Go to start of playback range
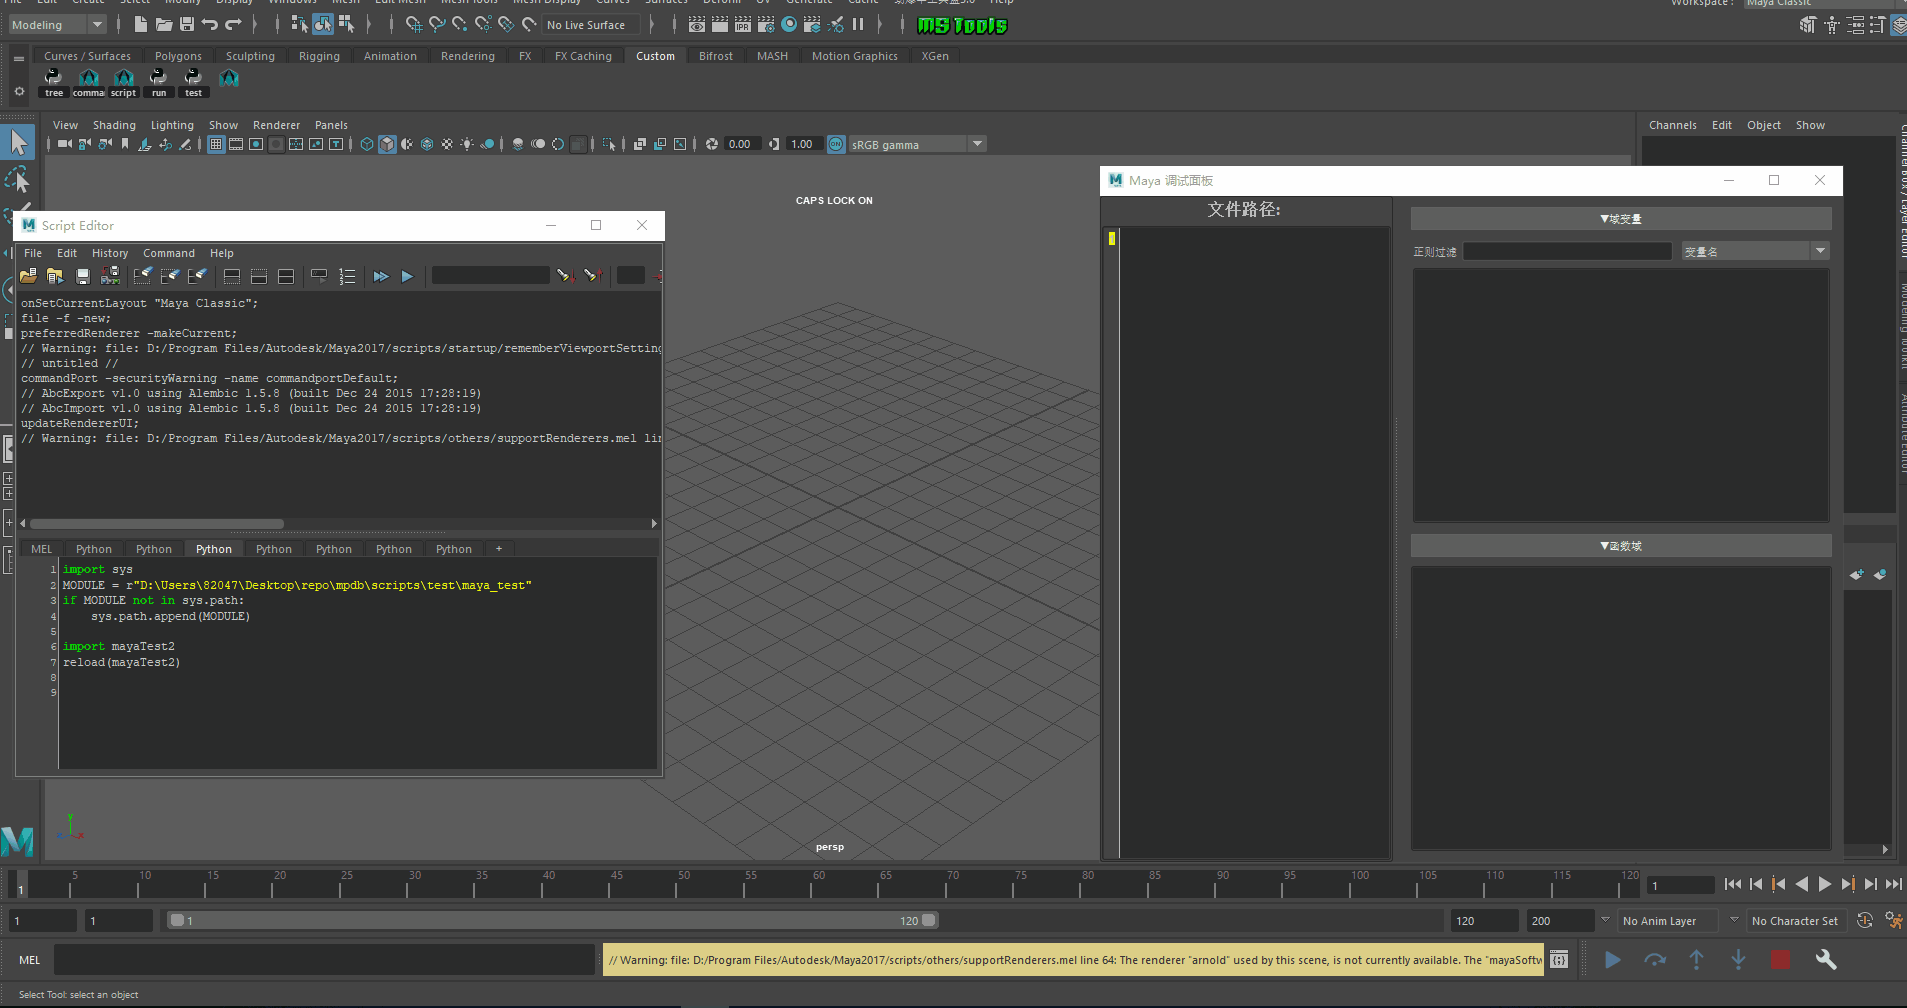1907x1008 pixels. pyautogui.click(x=1733, y=884)
